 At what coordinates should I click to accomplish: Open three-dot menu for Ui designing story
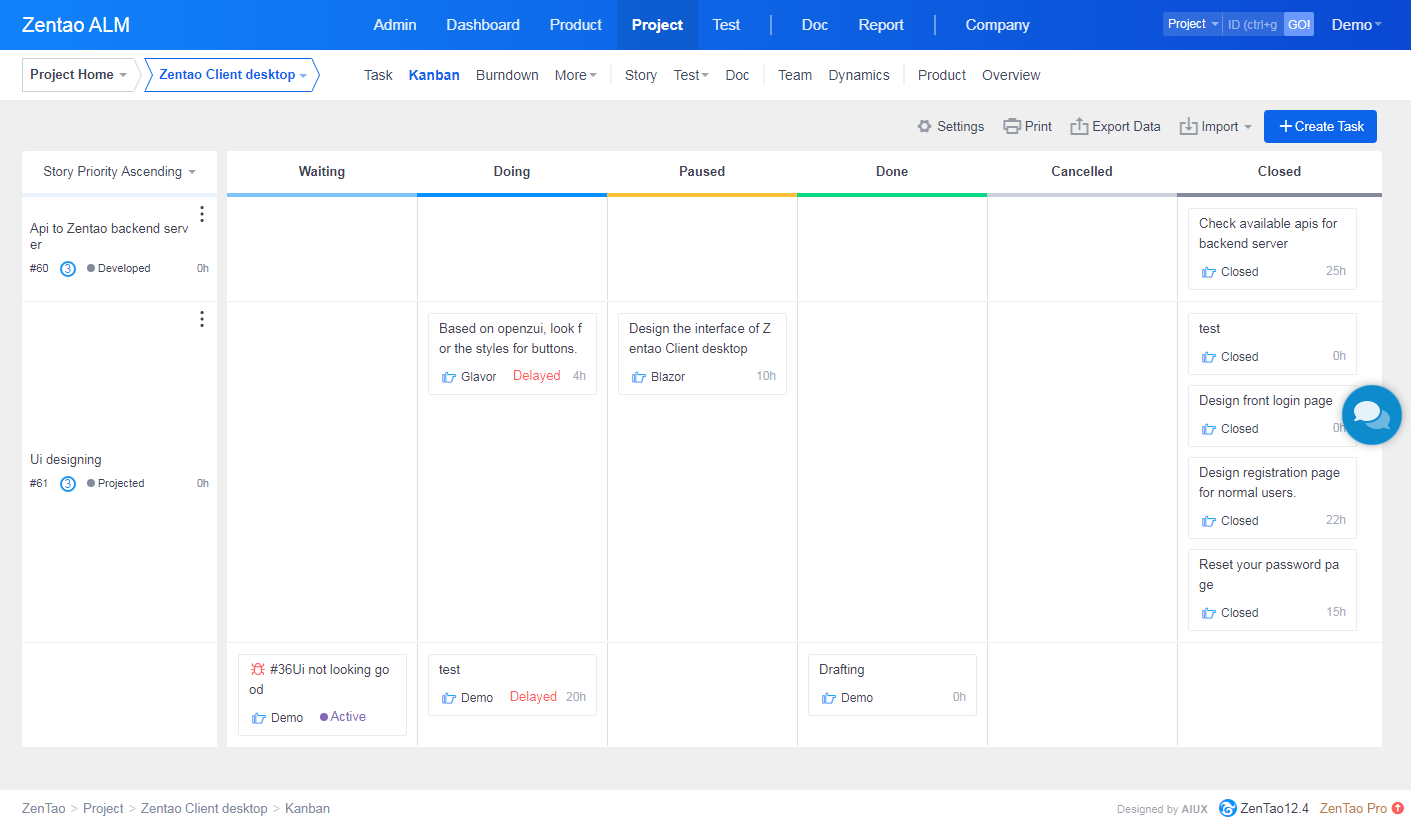202,319
